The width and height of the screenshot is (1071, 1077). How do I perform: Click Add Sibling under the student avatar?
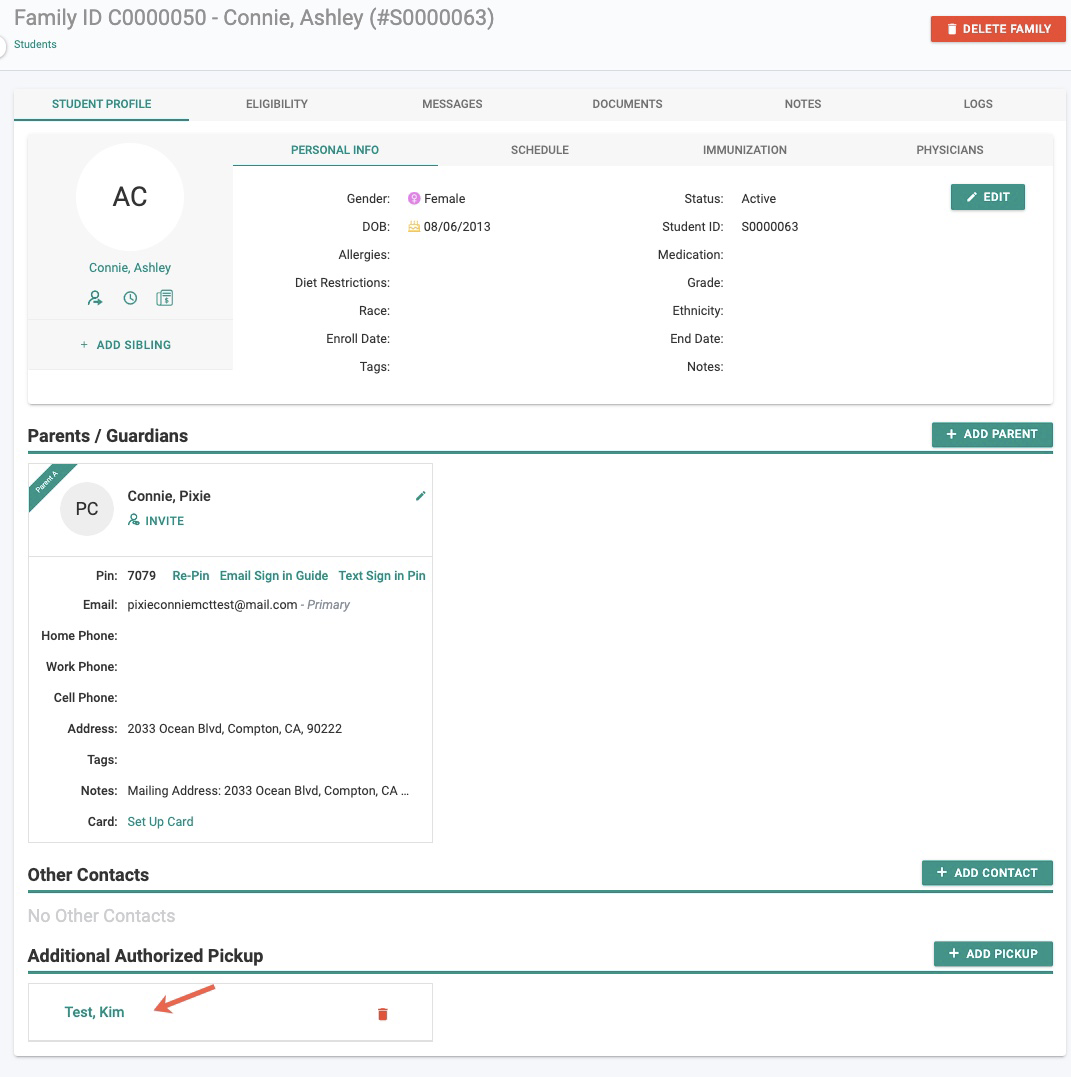click(127, 344)
